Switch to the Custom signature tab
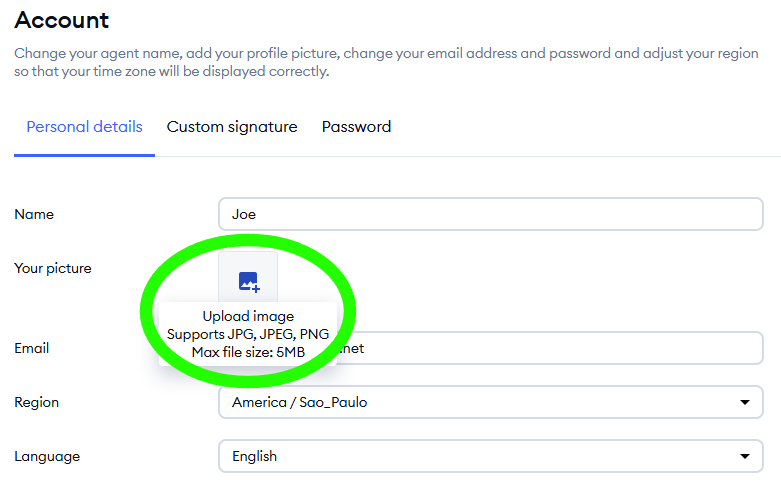Screen dimensions: 781x489 (232, 126)
